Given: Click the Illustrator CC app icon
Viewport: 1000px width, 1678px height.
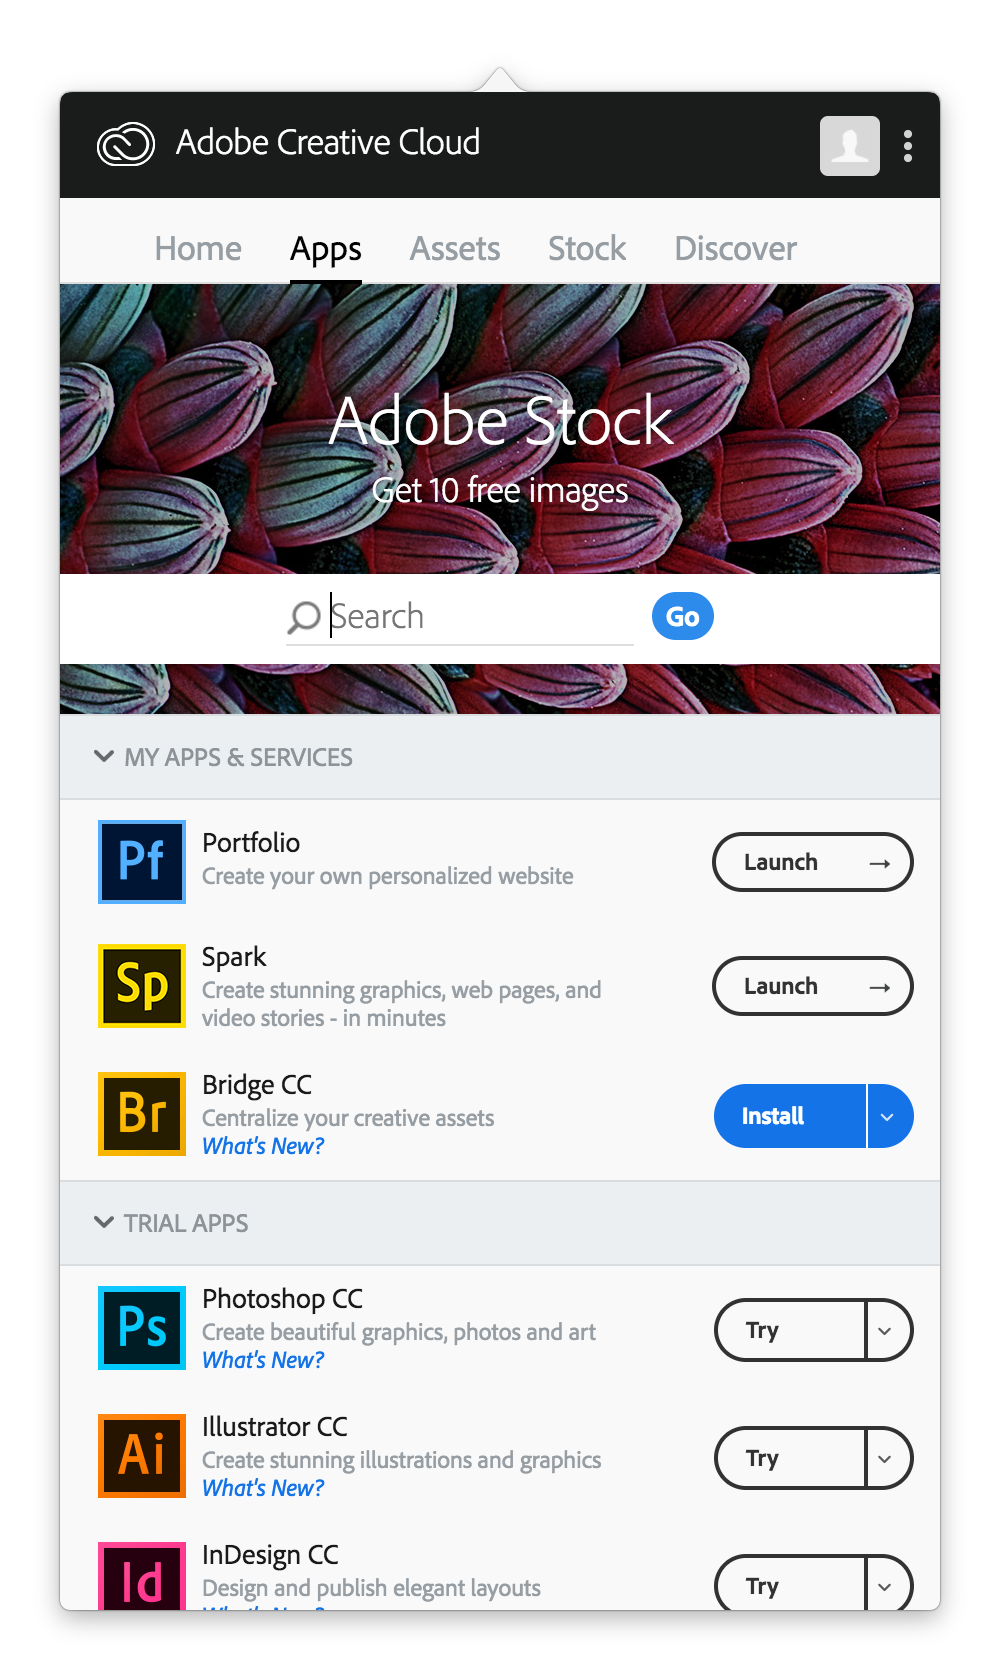Looking at the screenshot, I should pos(141,1456).
